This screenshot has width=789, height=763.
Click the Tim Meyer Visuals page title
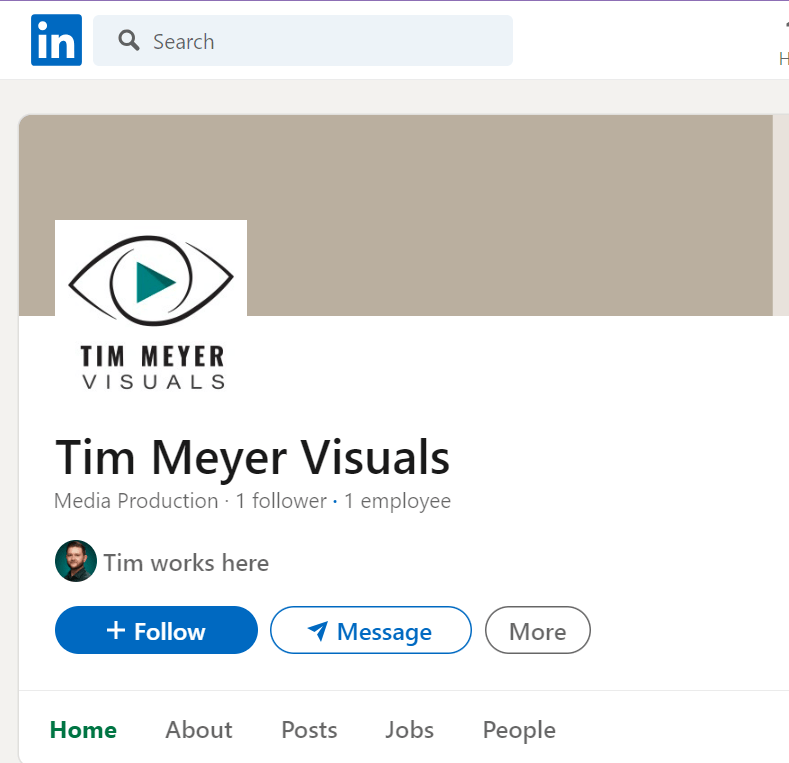pyautogui.click(x=252, y=458)
